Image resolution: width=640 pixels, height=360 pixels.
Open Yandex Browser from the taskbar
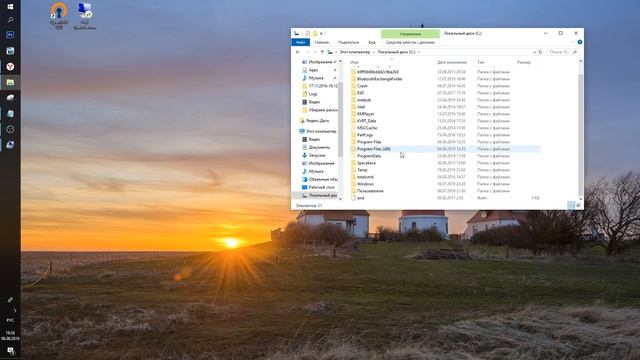point(10,67)
